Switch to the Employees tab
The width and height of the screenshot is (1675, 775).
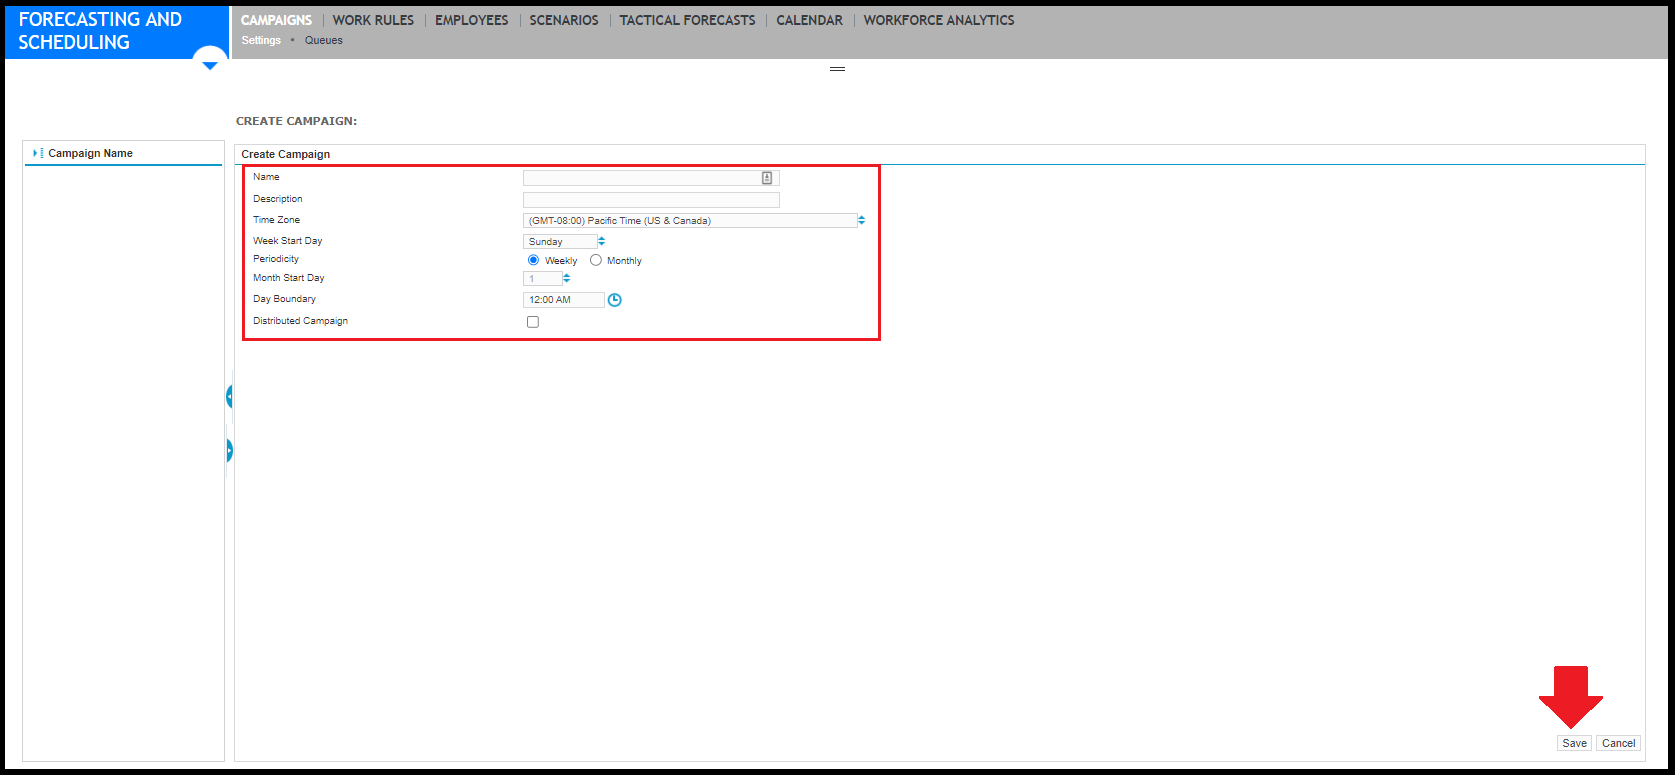(x=472, y=20)
